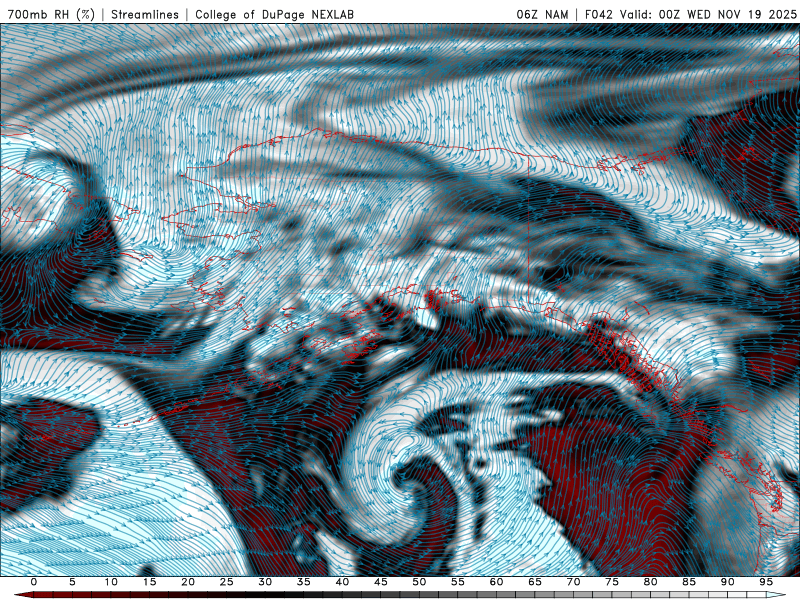
Task: Click the colorbar tick label "25"
Action: 227,582
